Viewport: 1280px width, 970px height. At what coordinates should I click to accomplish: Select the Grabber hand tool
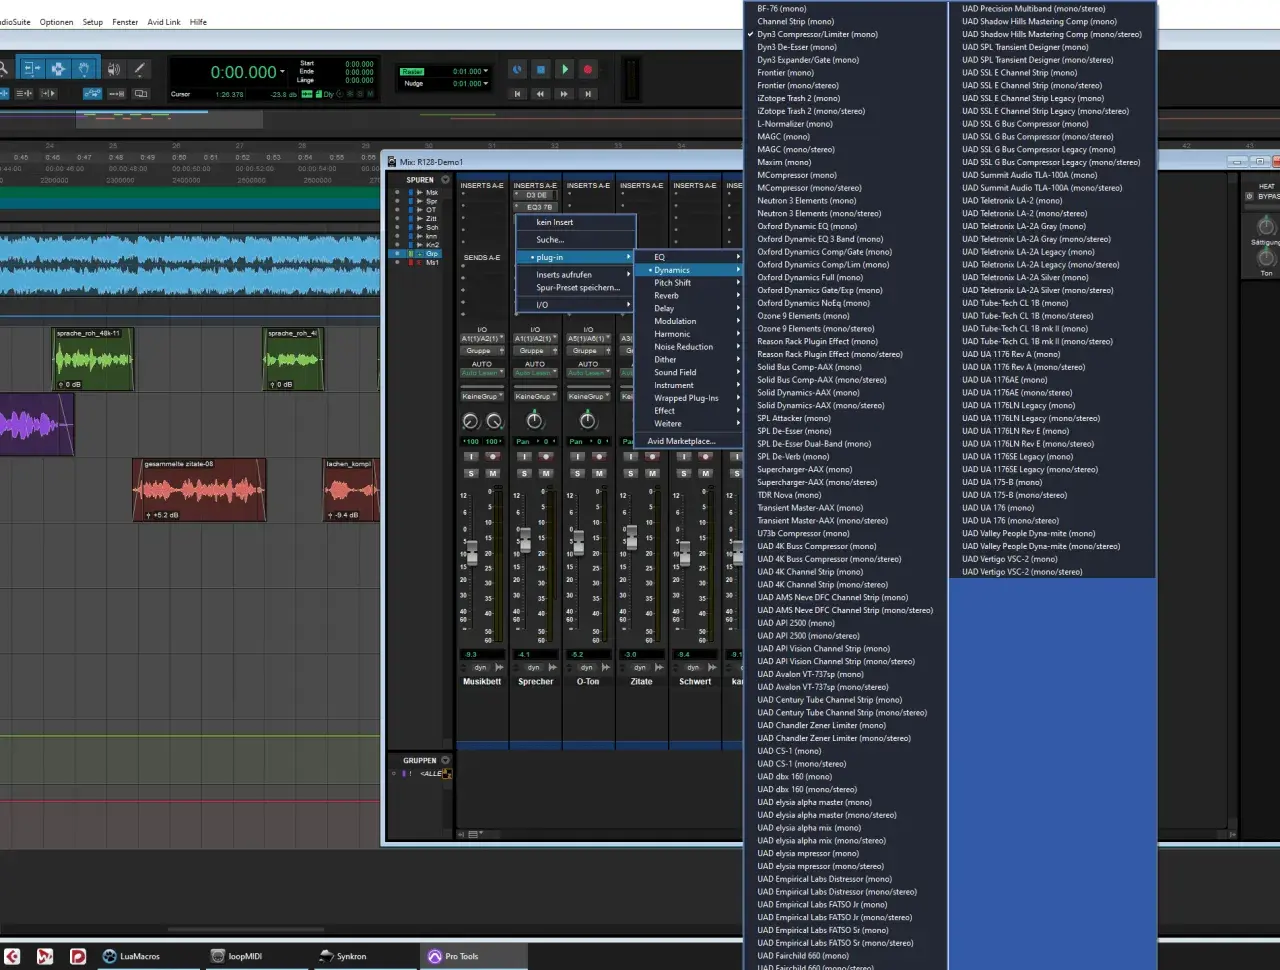coord(85,69)
